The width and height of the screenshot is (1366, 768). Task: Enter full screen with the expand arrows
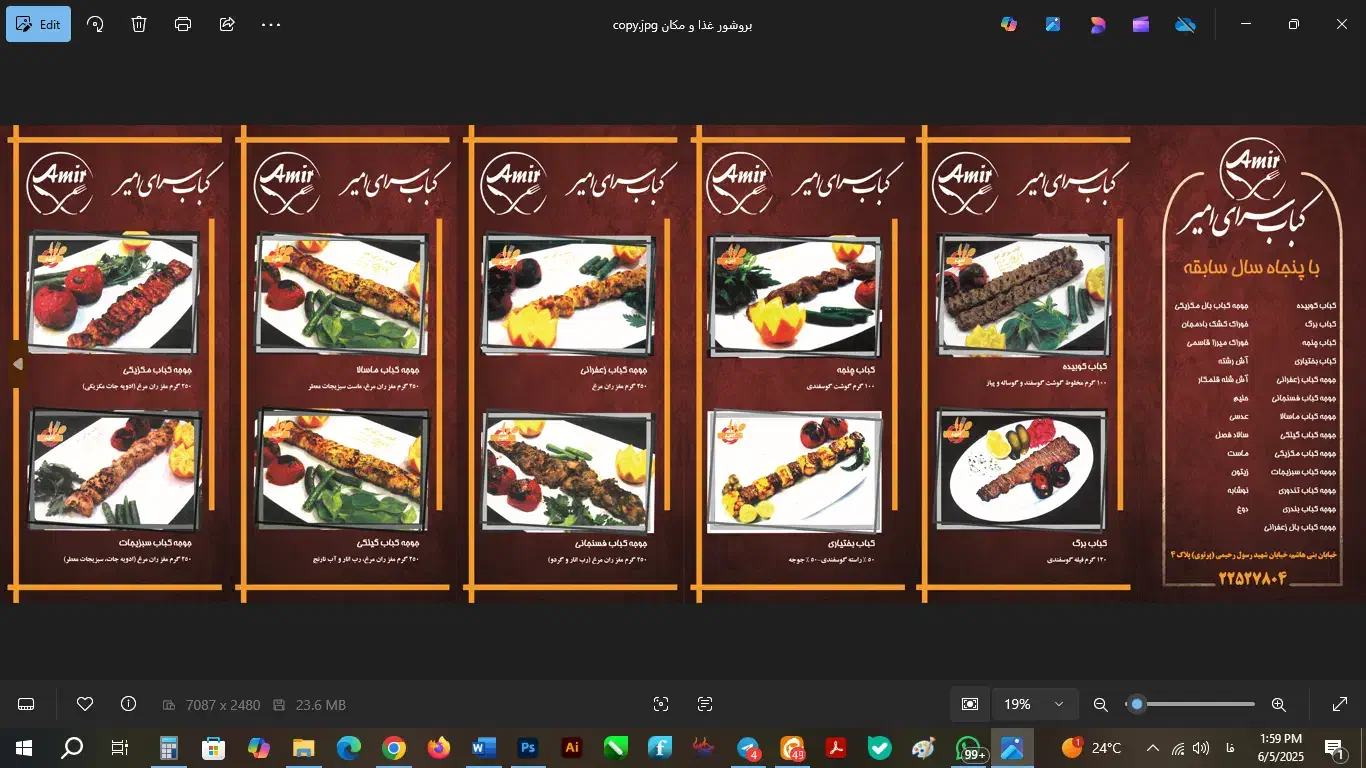coord(1340,704)
